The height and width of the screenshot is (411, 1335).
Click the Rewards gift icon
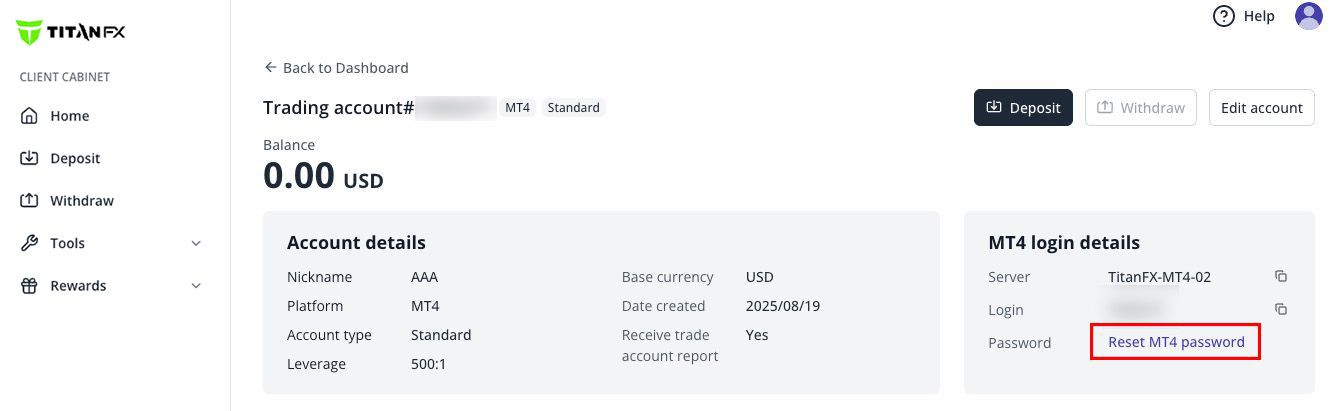pyautogui.click(x=30, y=286)
